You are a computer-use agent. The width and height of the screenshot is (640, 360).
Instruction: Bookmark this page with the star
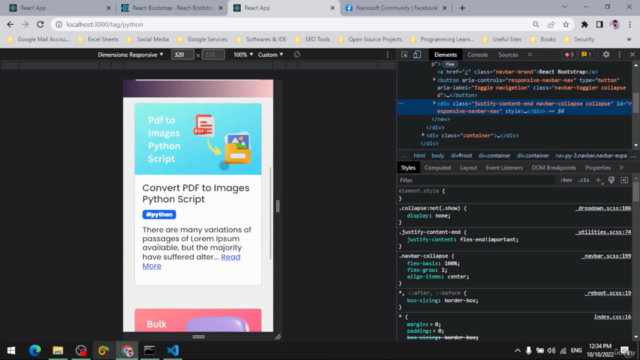point(566,24)
